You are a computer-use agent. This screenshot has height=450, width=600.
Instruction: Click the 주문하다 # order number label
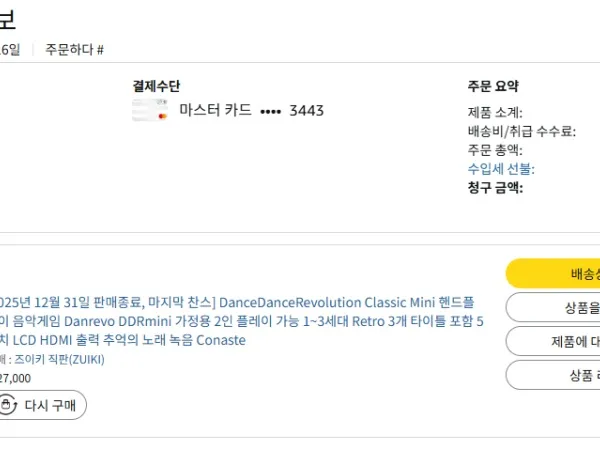75,49
